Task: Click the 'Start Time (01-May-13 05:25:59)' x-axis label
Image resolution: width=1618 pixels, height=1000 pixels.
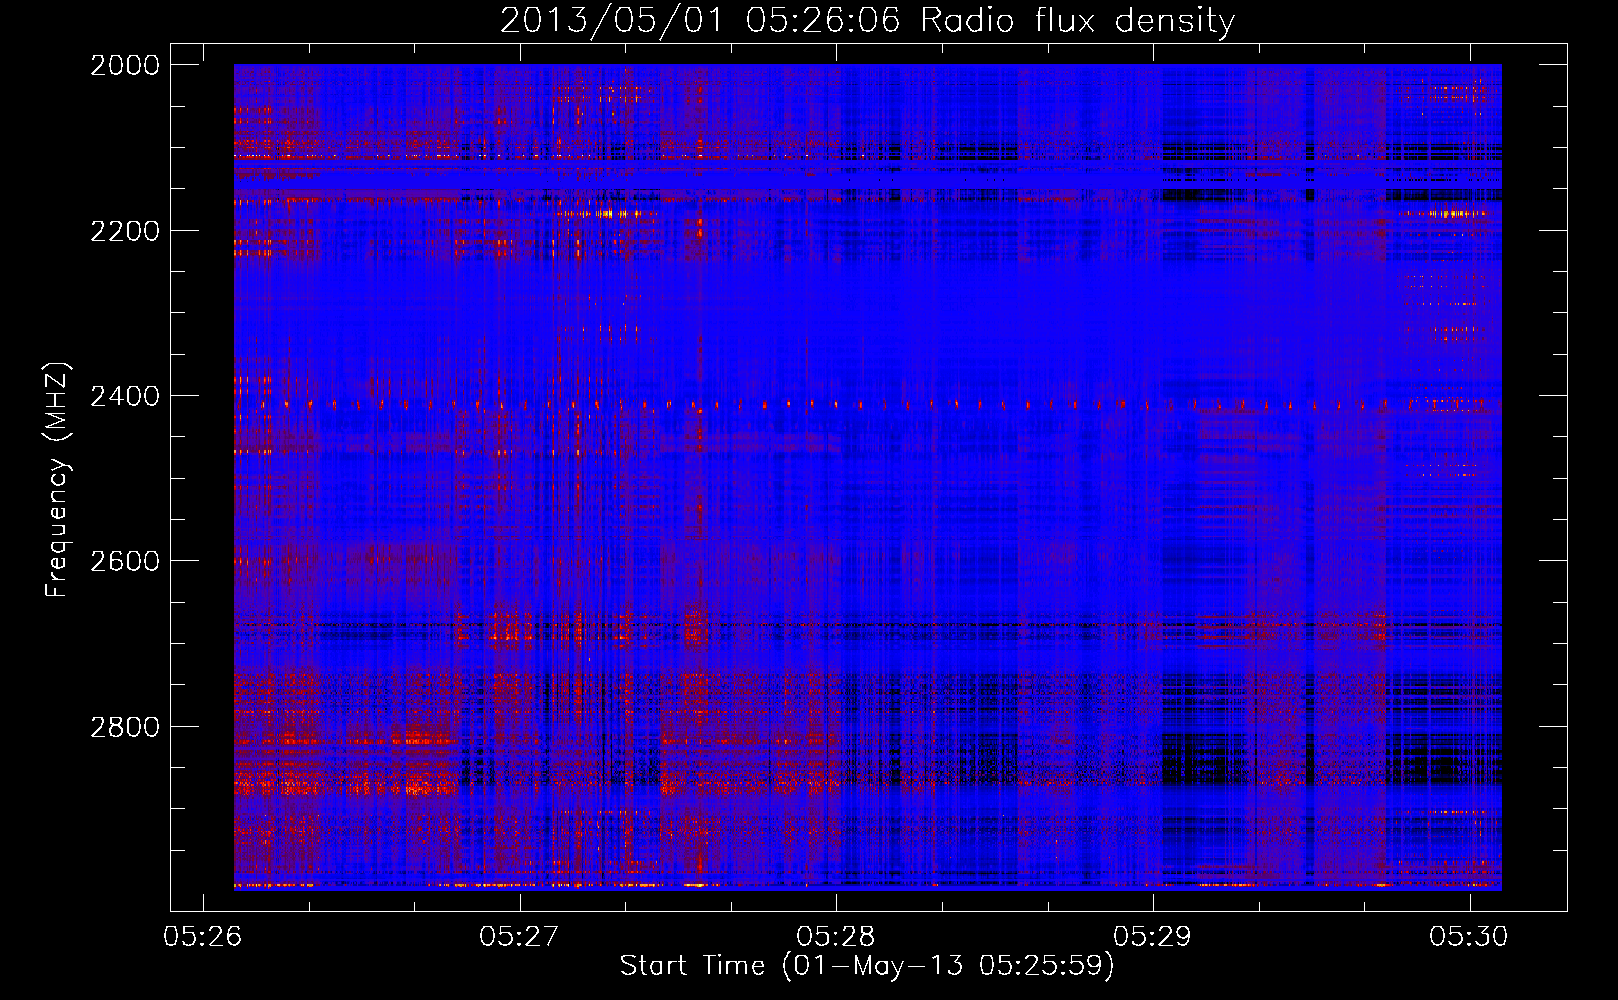Action: [x=867, y=966]
